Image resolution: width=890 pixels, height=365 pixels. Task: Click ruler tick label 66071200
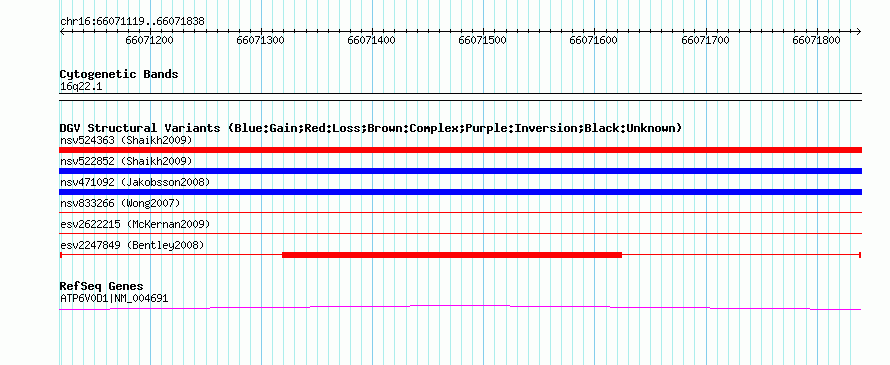(x=150, y=40)
